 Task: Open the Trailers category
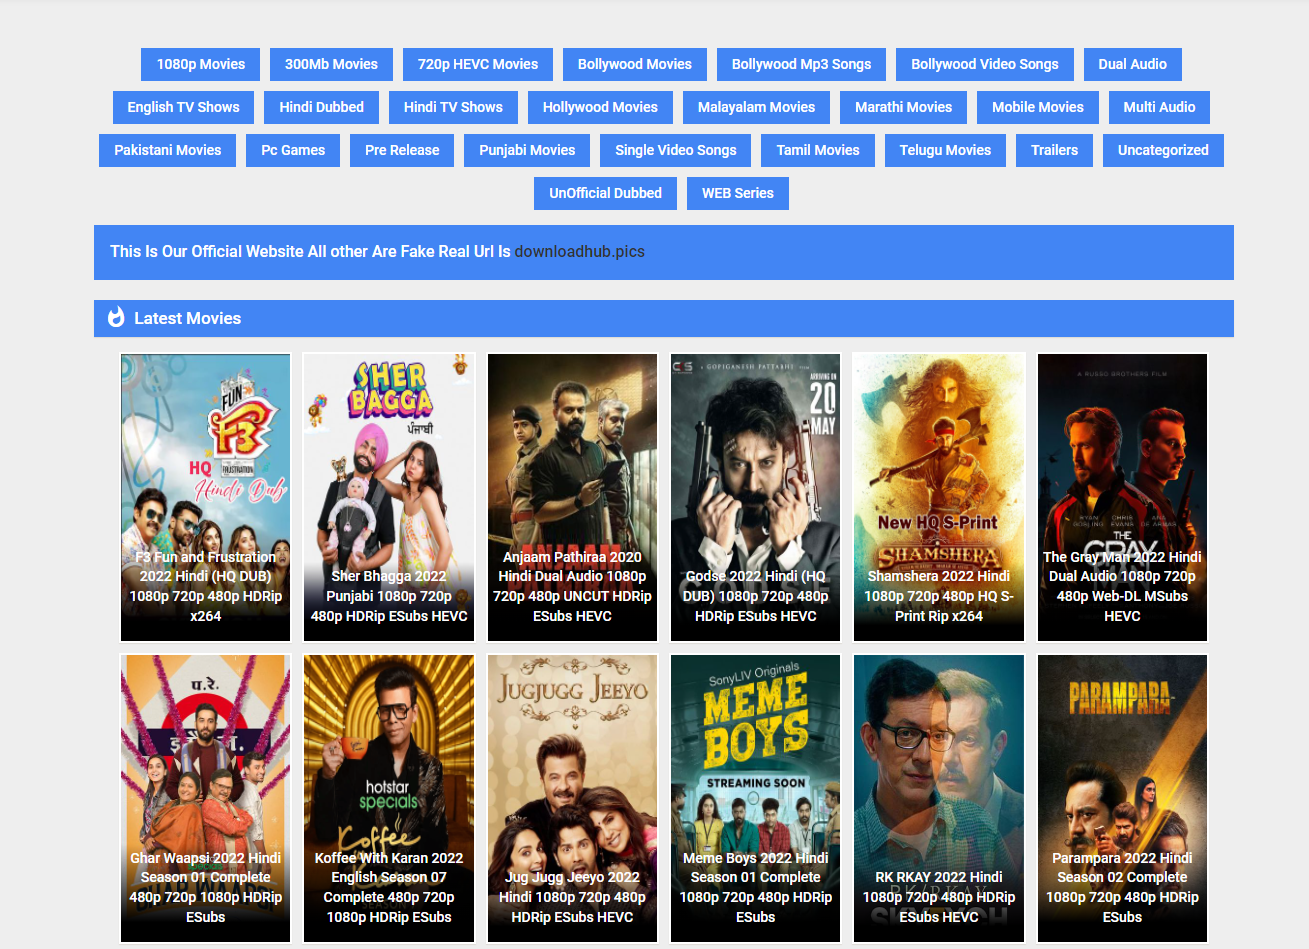(1055, 150)
